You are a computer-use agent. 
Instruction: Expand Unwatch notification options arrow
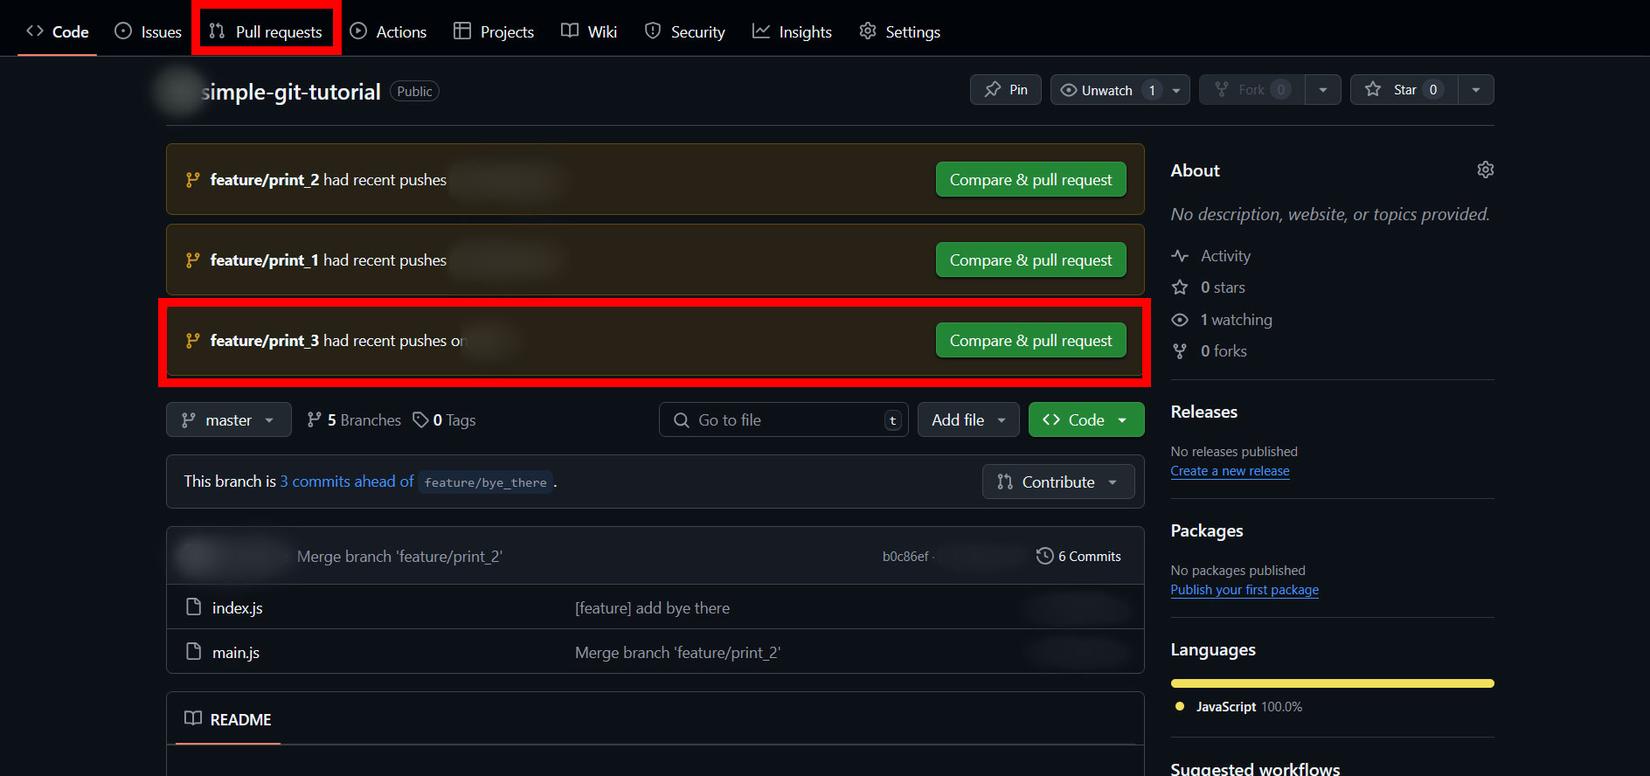tap(1177, 90)
